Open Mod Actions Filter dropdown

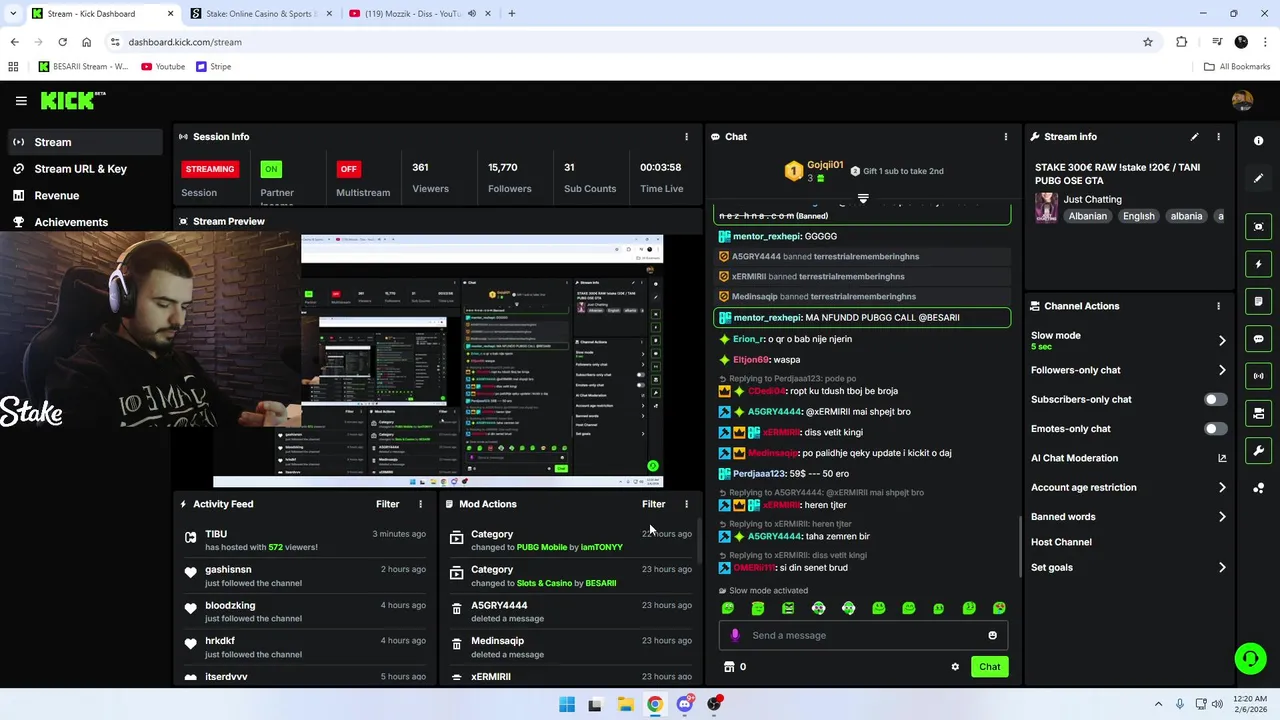653,504
